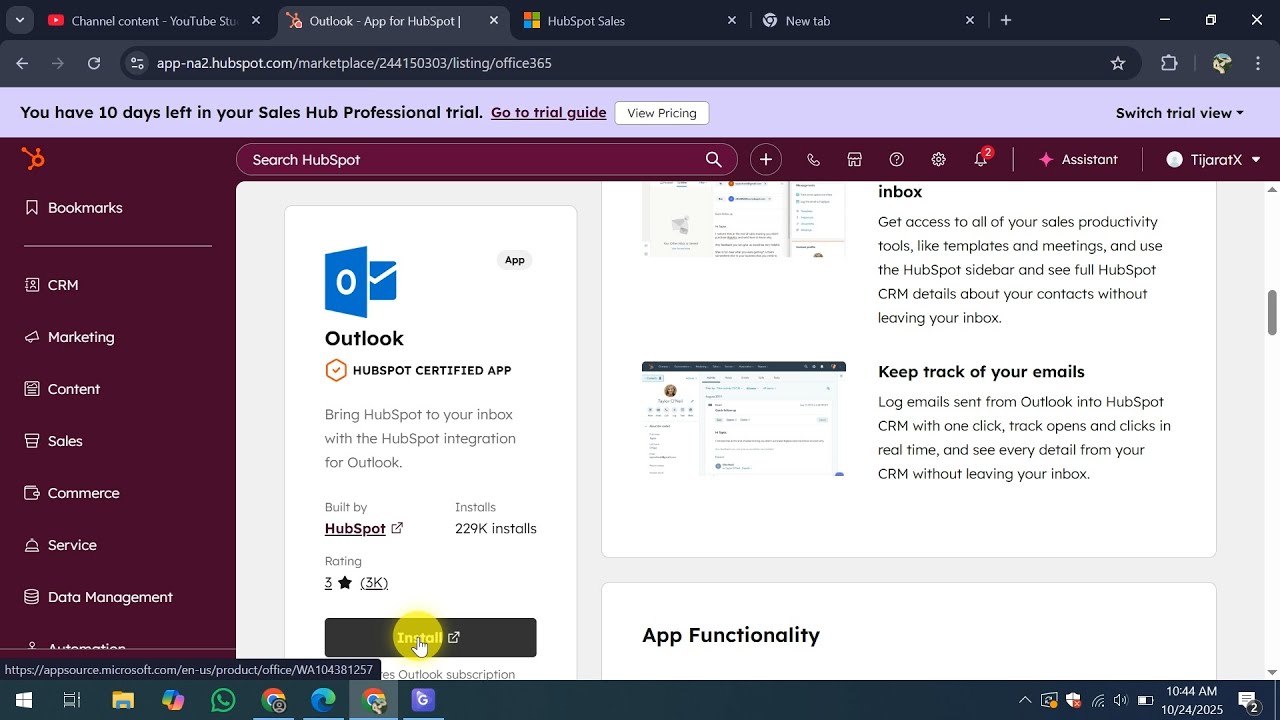The width and height of the screenshot is (1280, 720).
Task: Open the Windows notification center icon
Action: coord(1248,700)
